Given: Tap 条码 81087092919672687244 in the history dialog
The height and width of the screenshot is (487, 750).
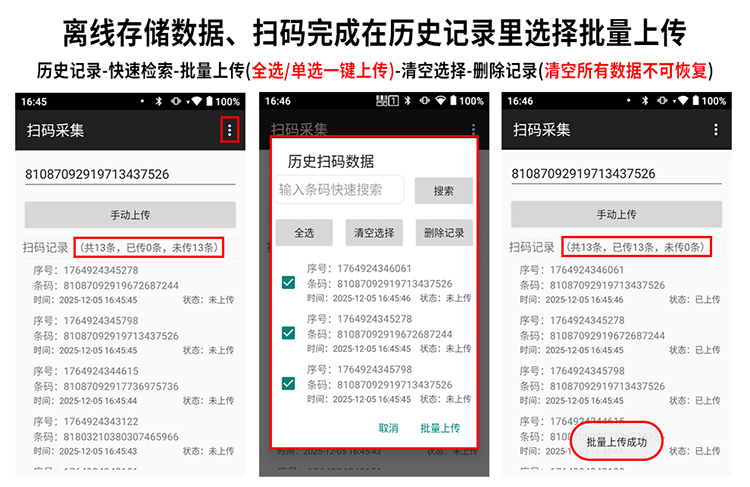Looking at the screenshot, I should pyautogui.click(x=379, y=334).
